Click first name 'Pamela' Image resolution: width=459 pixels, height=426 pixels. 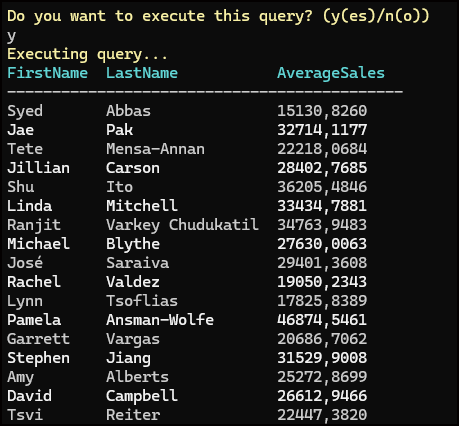(x=34, y=320)
